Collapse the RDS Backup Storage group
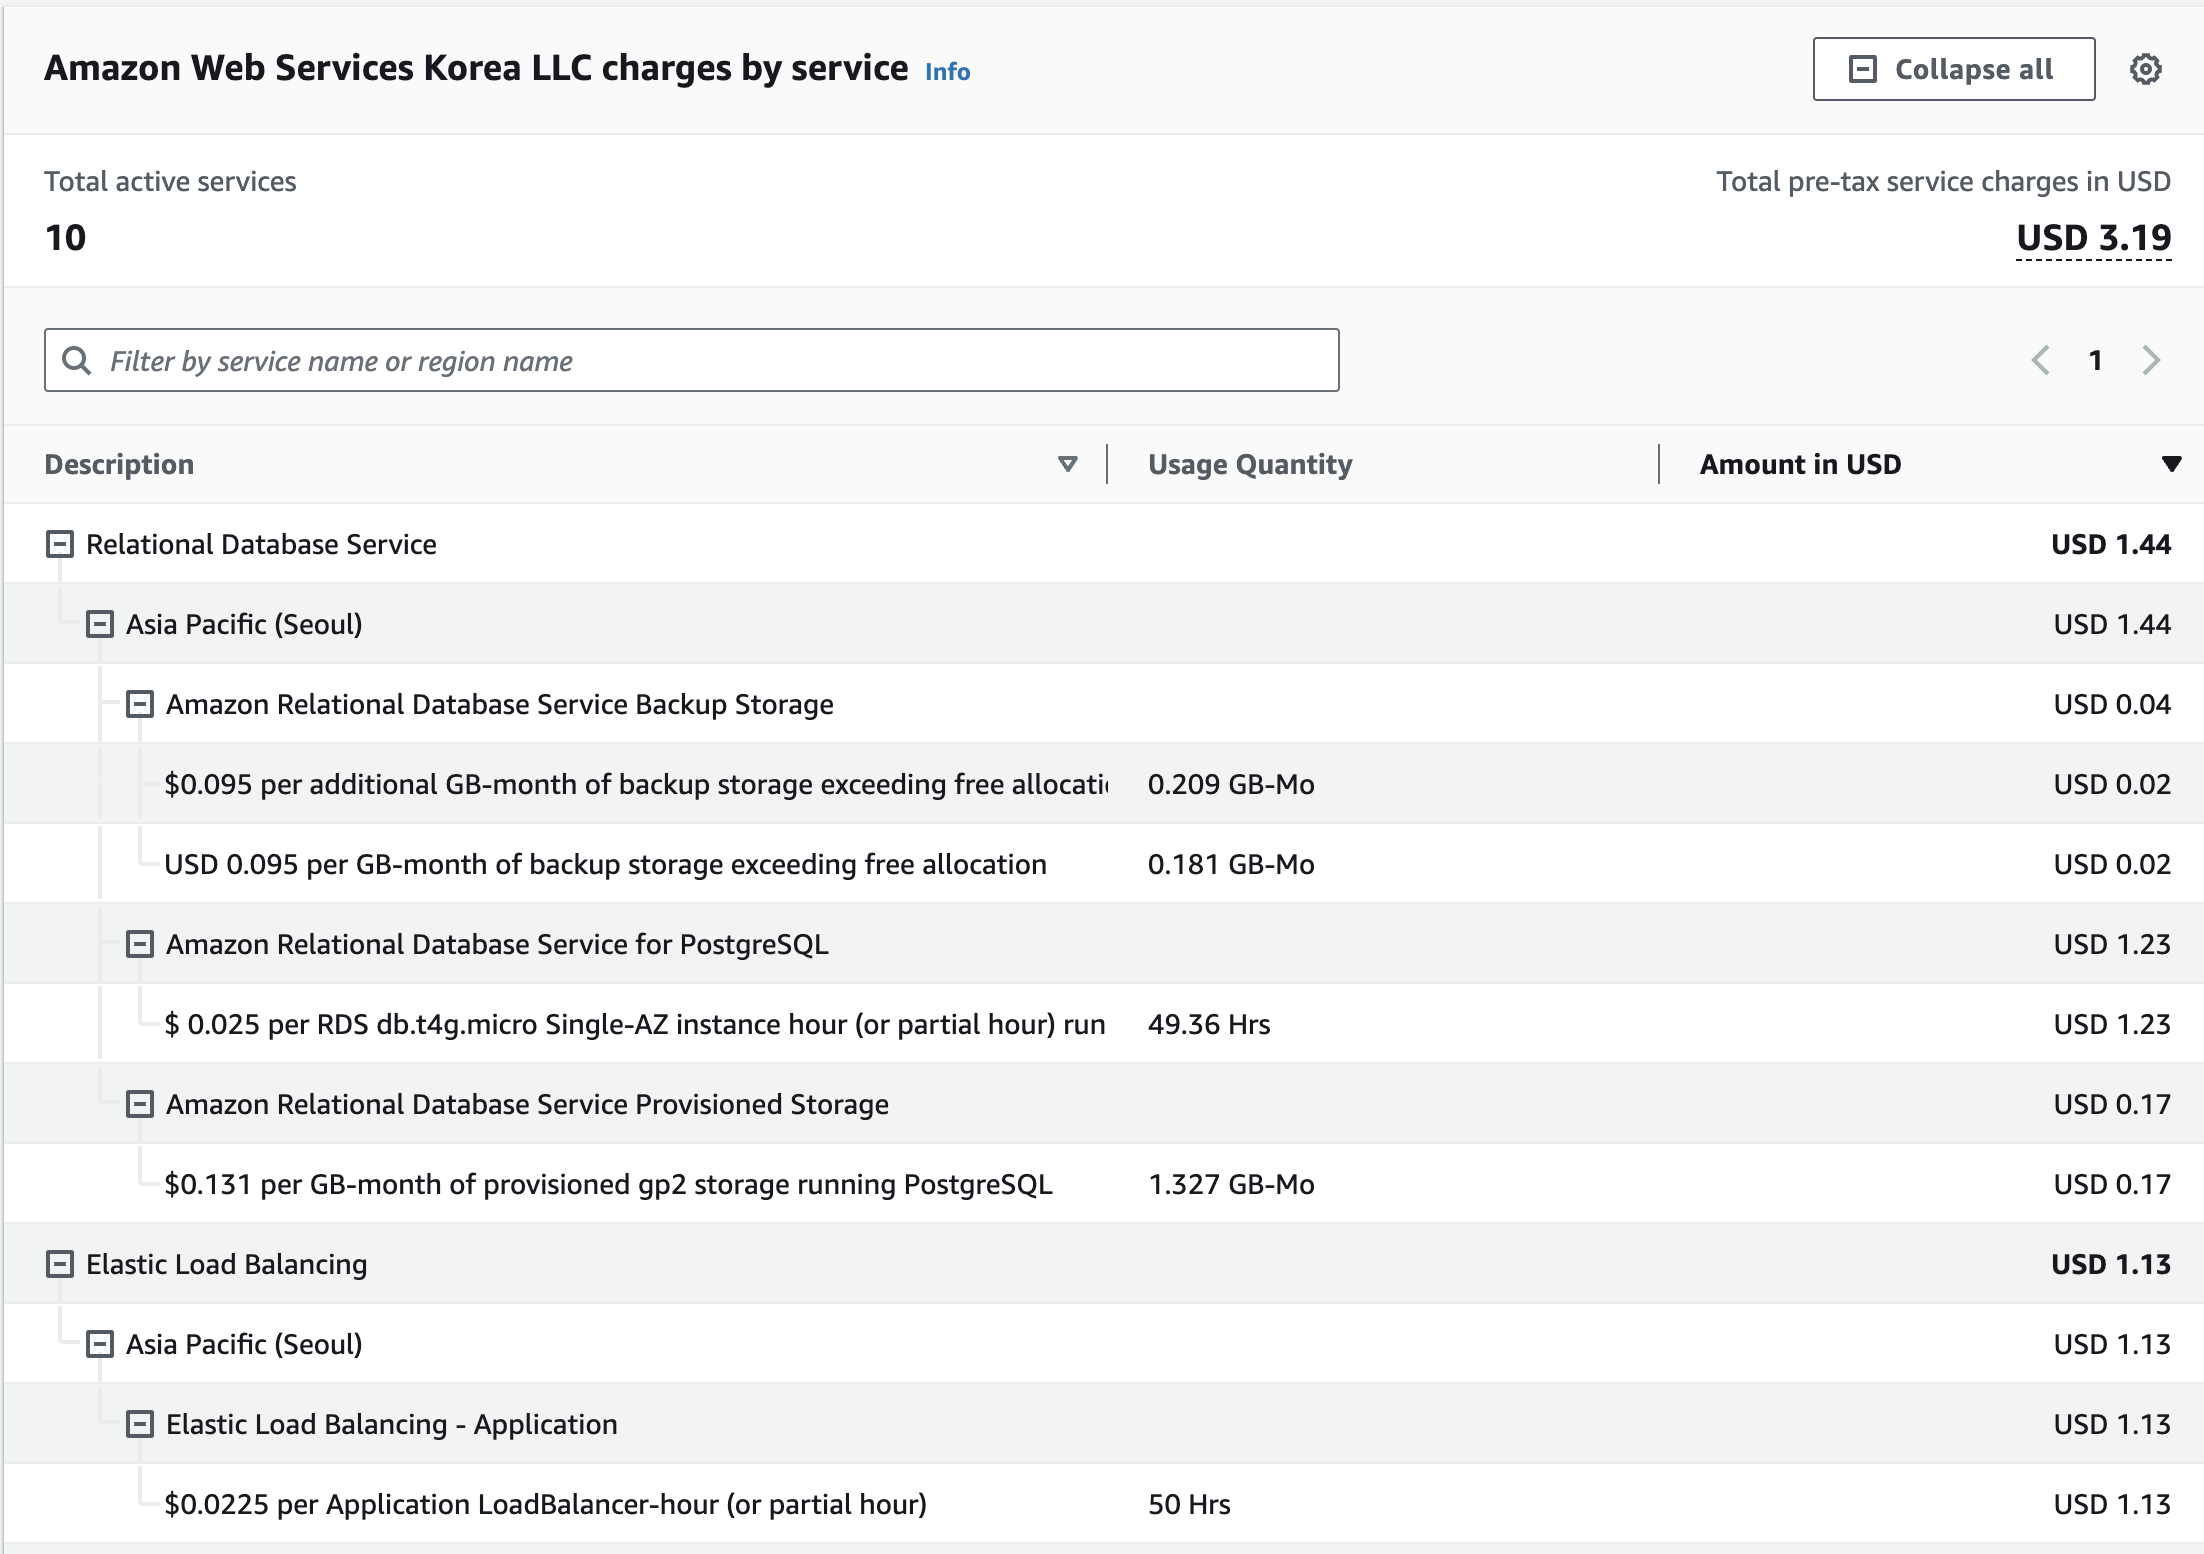The width and height of the screenshot is (2204, 1554). (x=140, y=704)
